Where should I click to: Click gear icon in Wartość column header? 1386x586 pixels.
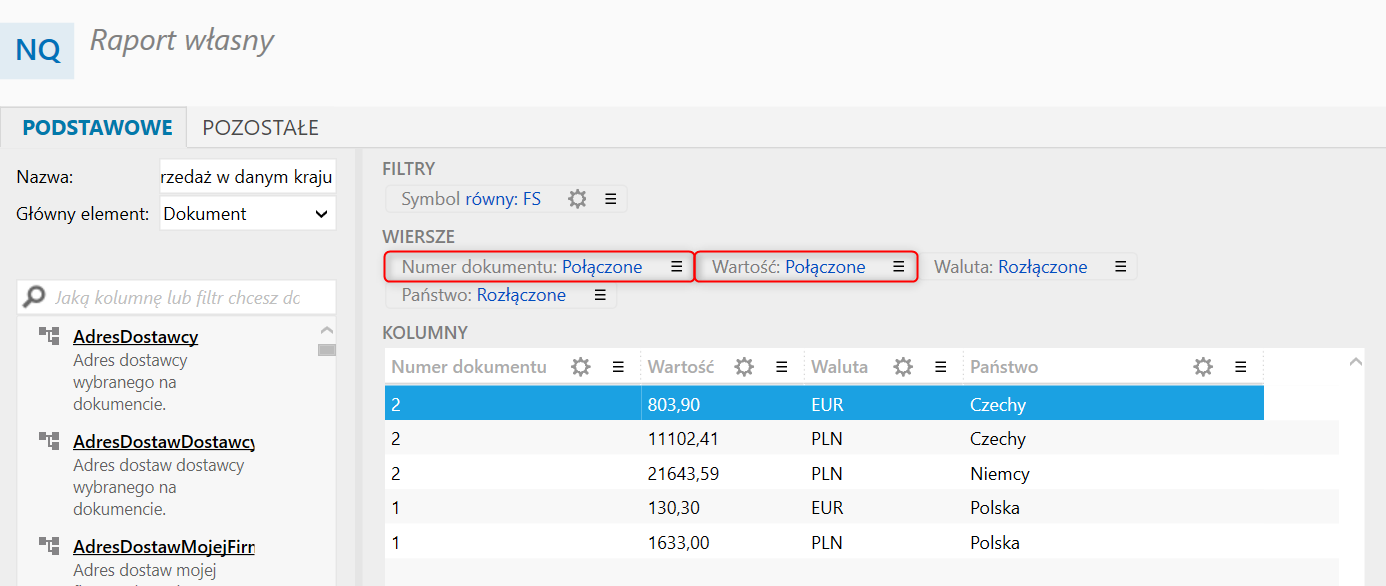tap(744, 367)
